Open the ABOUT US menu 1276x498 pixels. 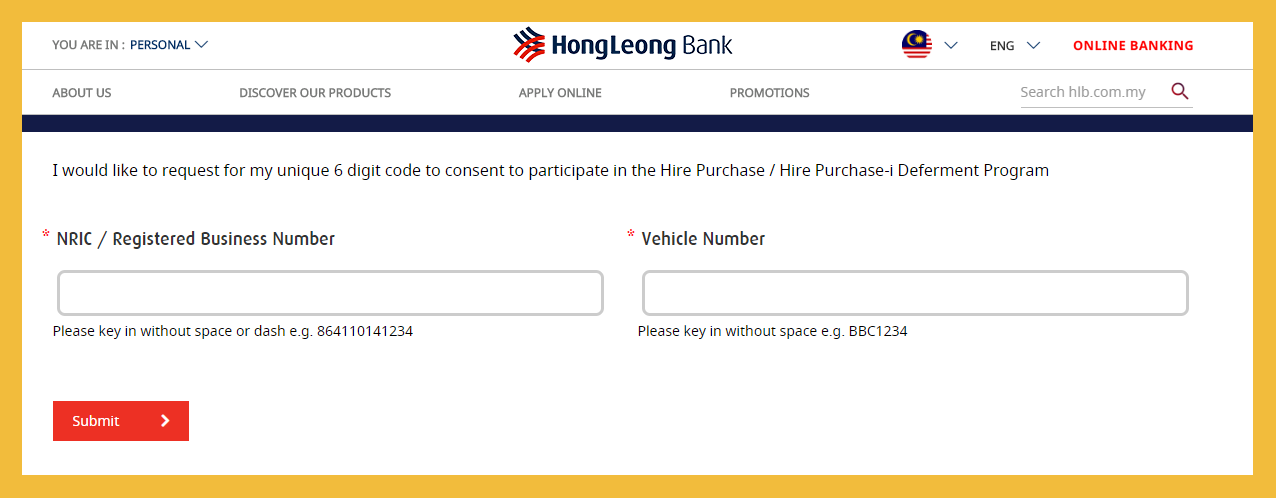click(x=82, y=93)
